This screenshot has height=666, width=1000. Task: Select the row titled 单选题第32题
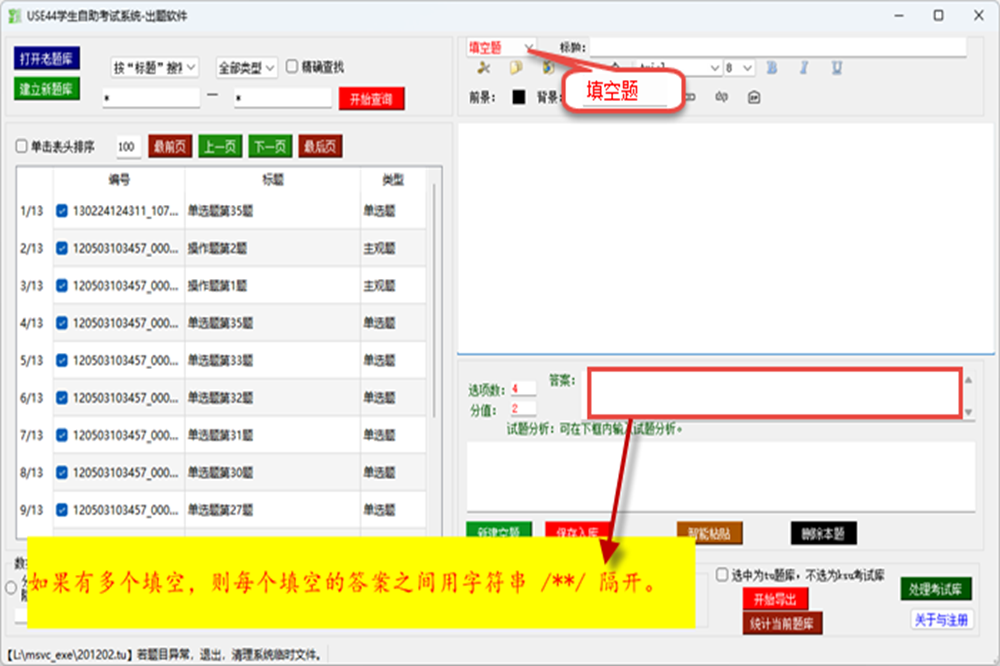point(221,398)
